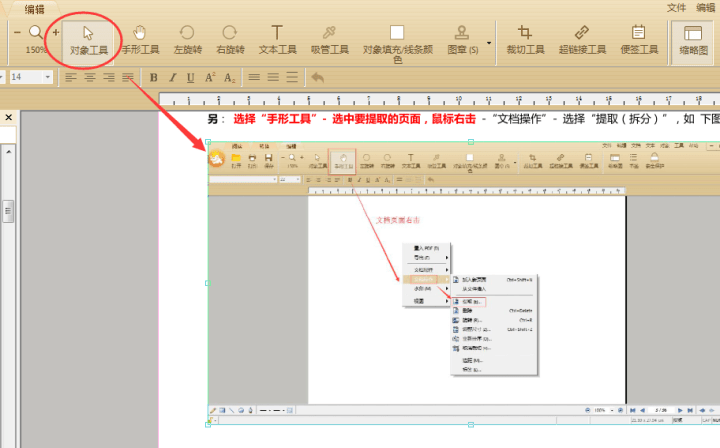Expand the 图章 stamp dropdown arrow
The height and width of the screenshot is (448, 720).
tap(489, 43)
